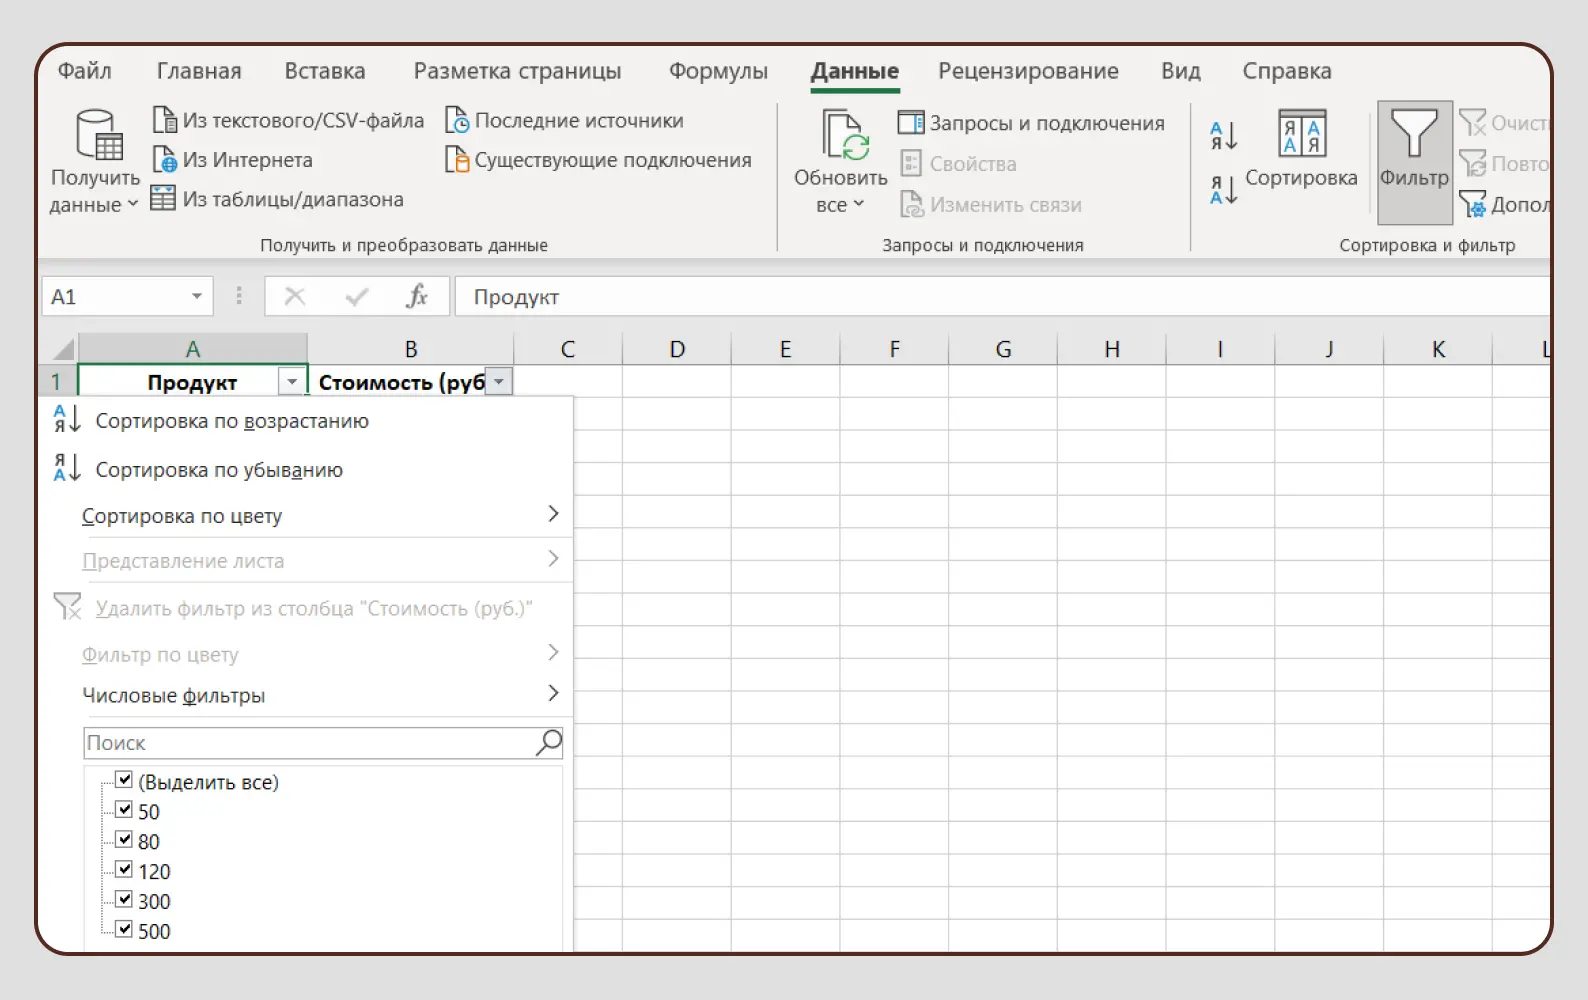The image size is (1588, 1000).
Task: Uncheck the 120 value checkbox
Action: pyautogui.click(x=124, y=869)
